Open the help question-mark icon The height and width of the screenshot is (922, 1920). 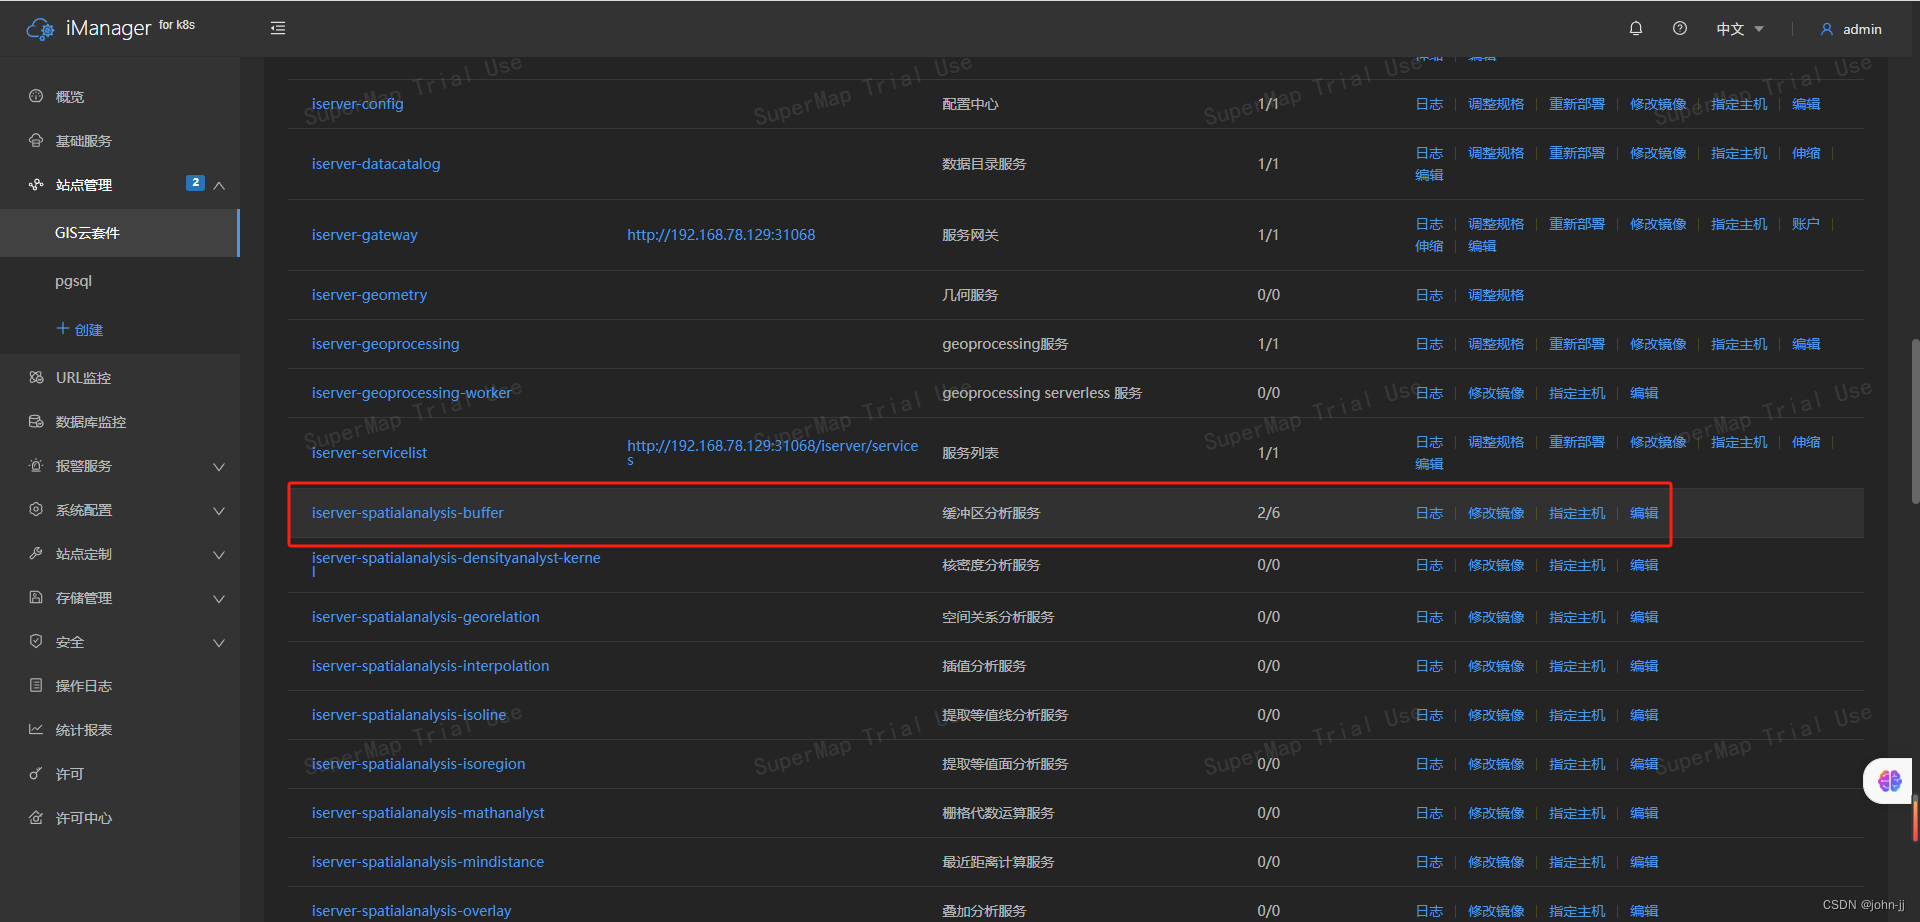1680,28
